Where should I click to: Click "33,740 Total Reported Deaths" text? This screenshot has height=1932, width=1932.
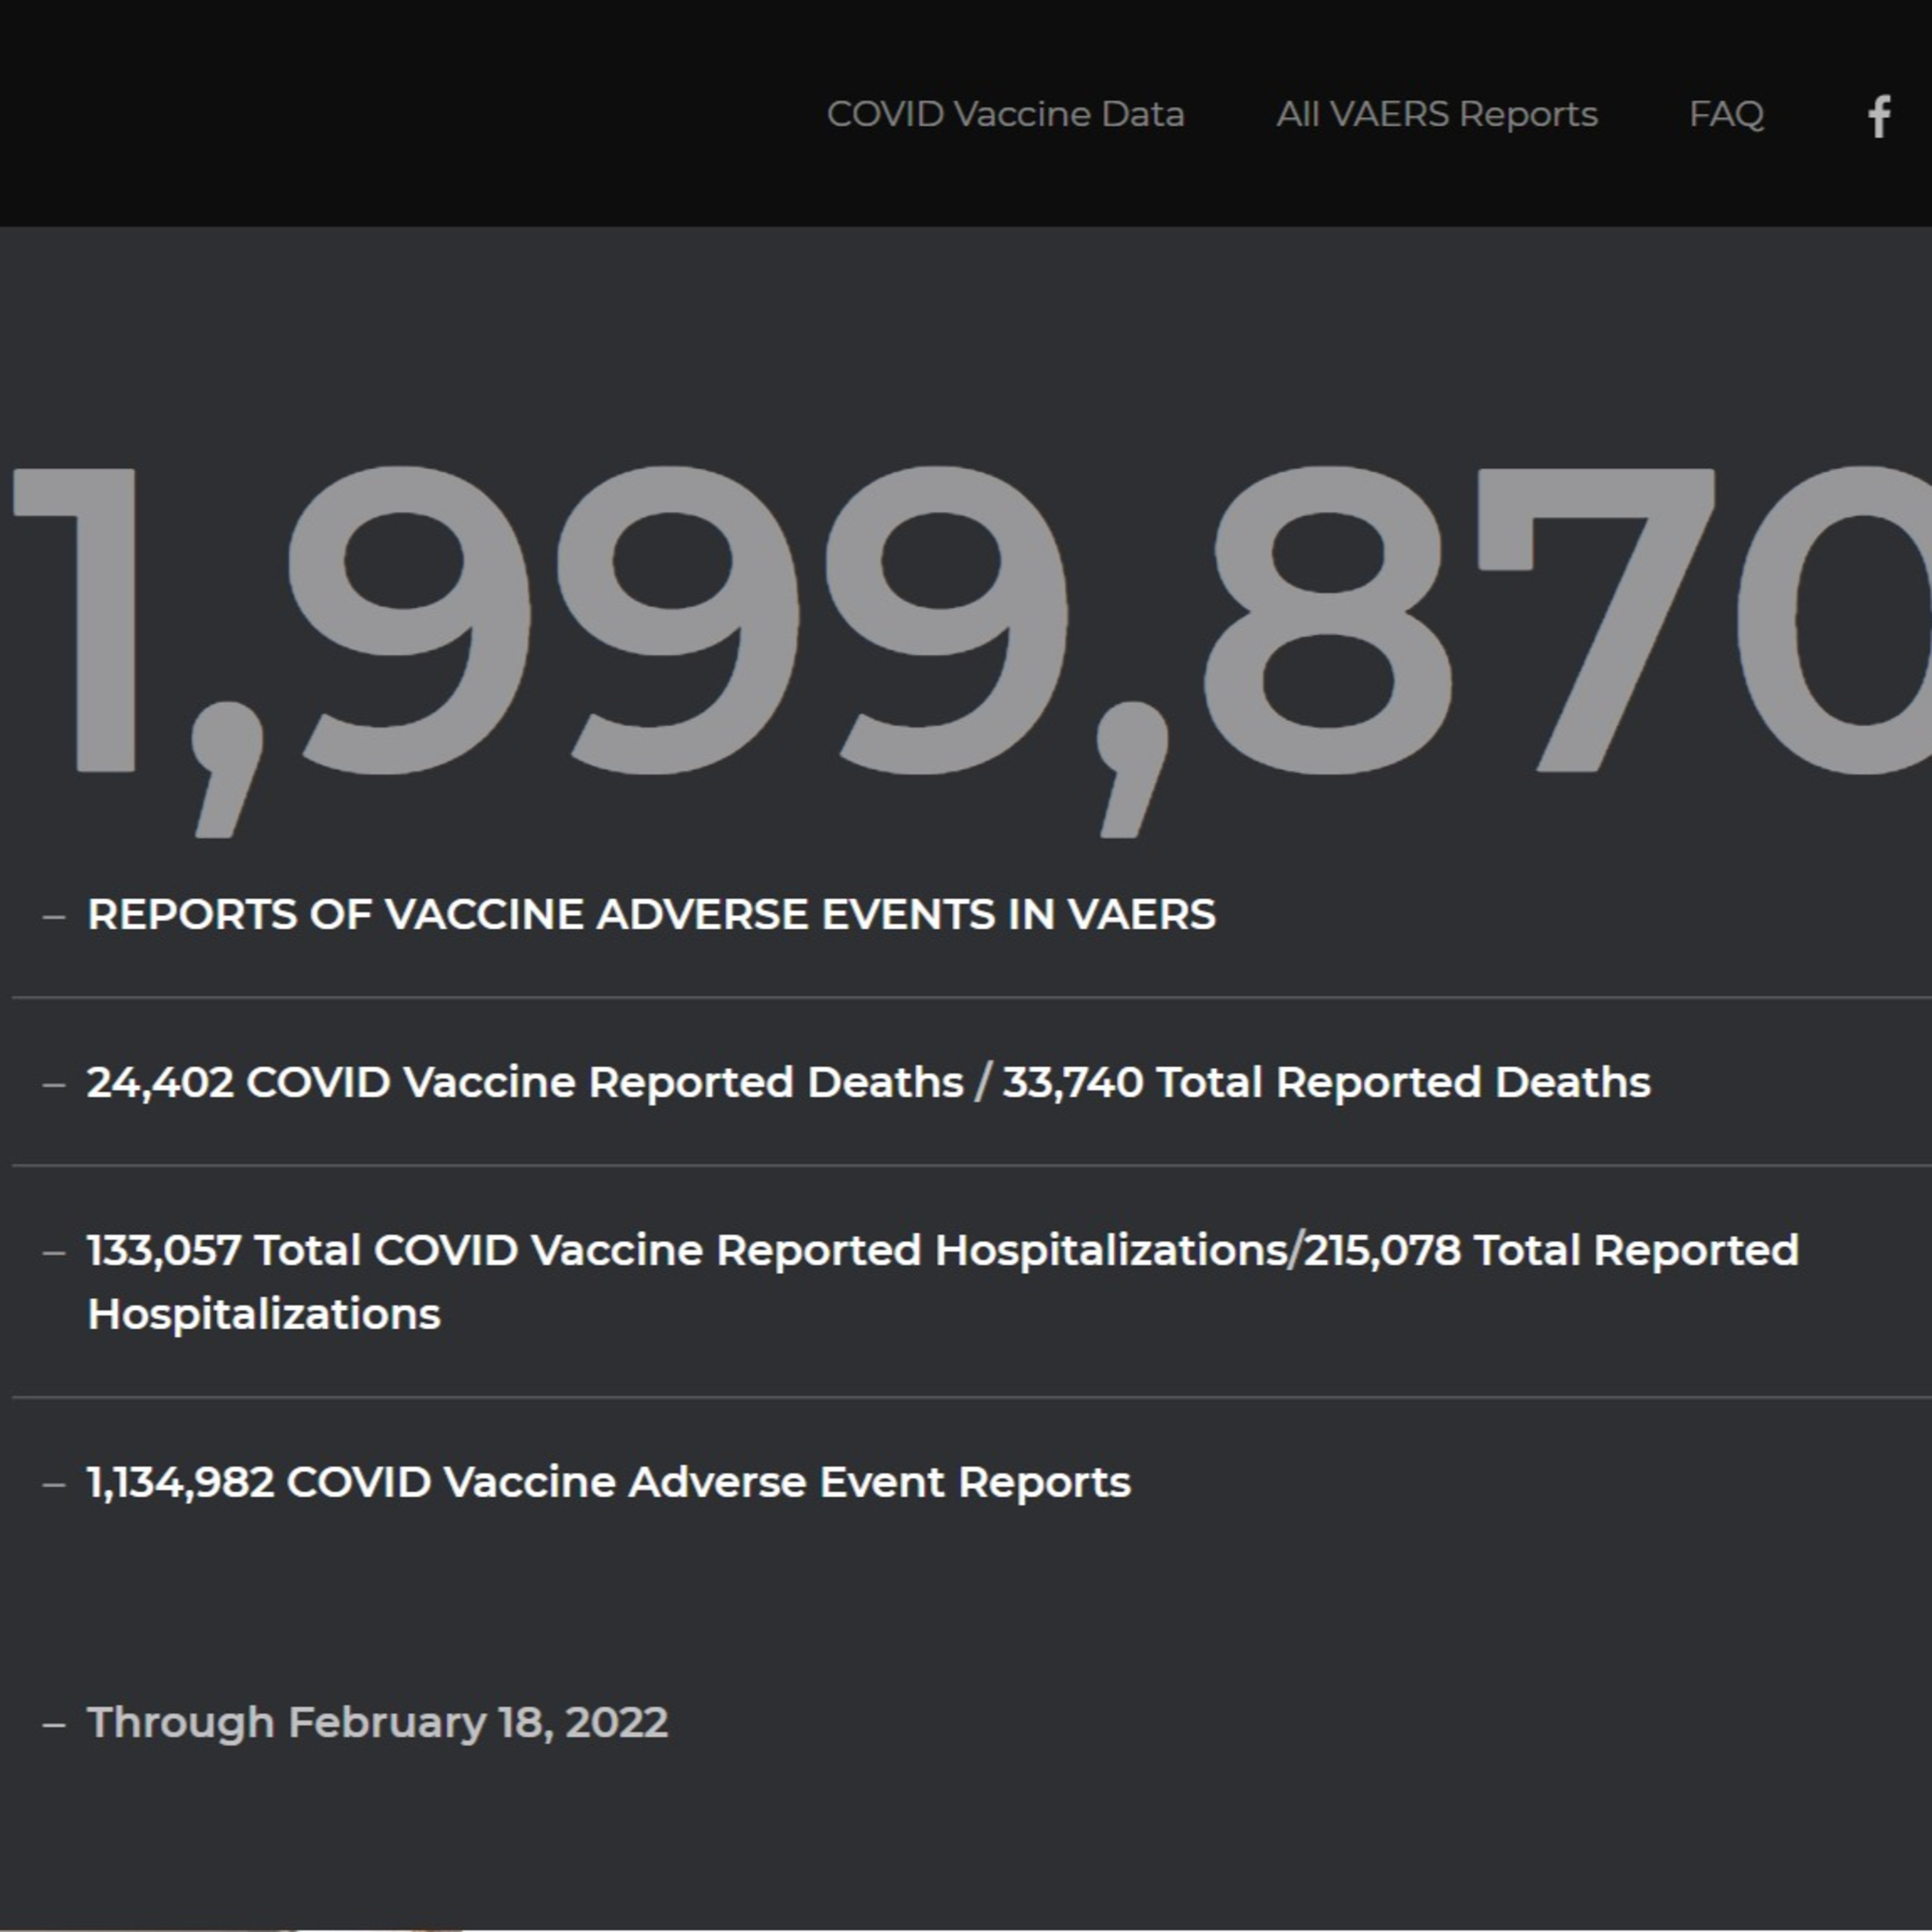[x=1326, y=1082]
